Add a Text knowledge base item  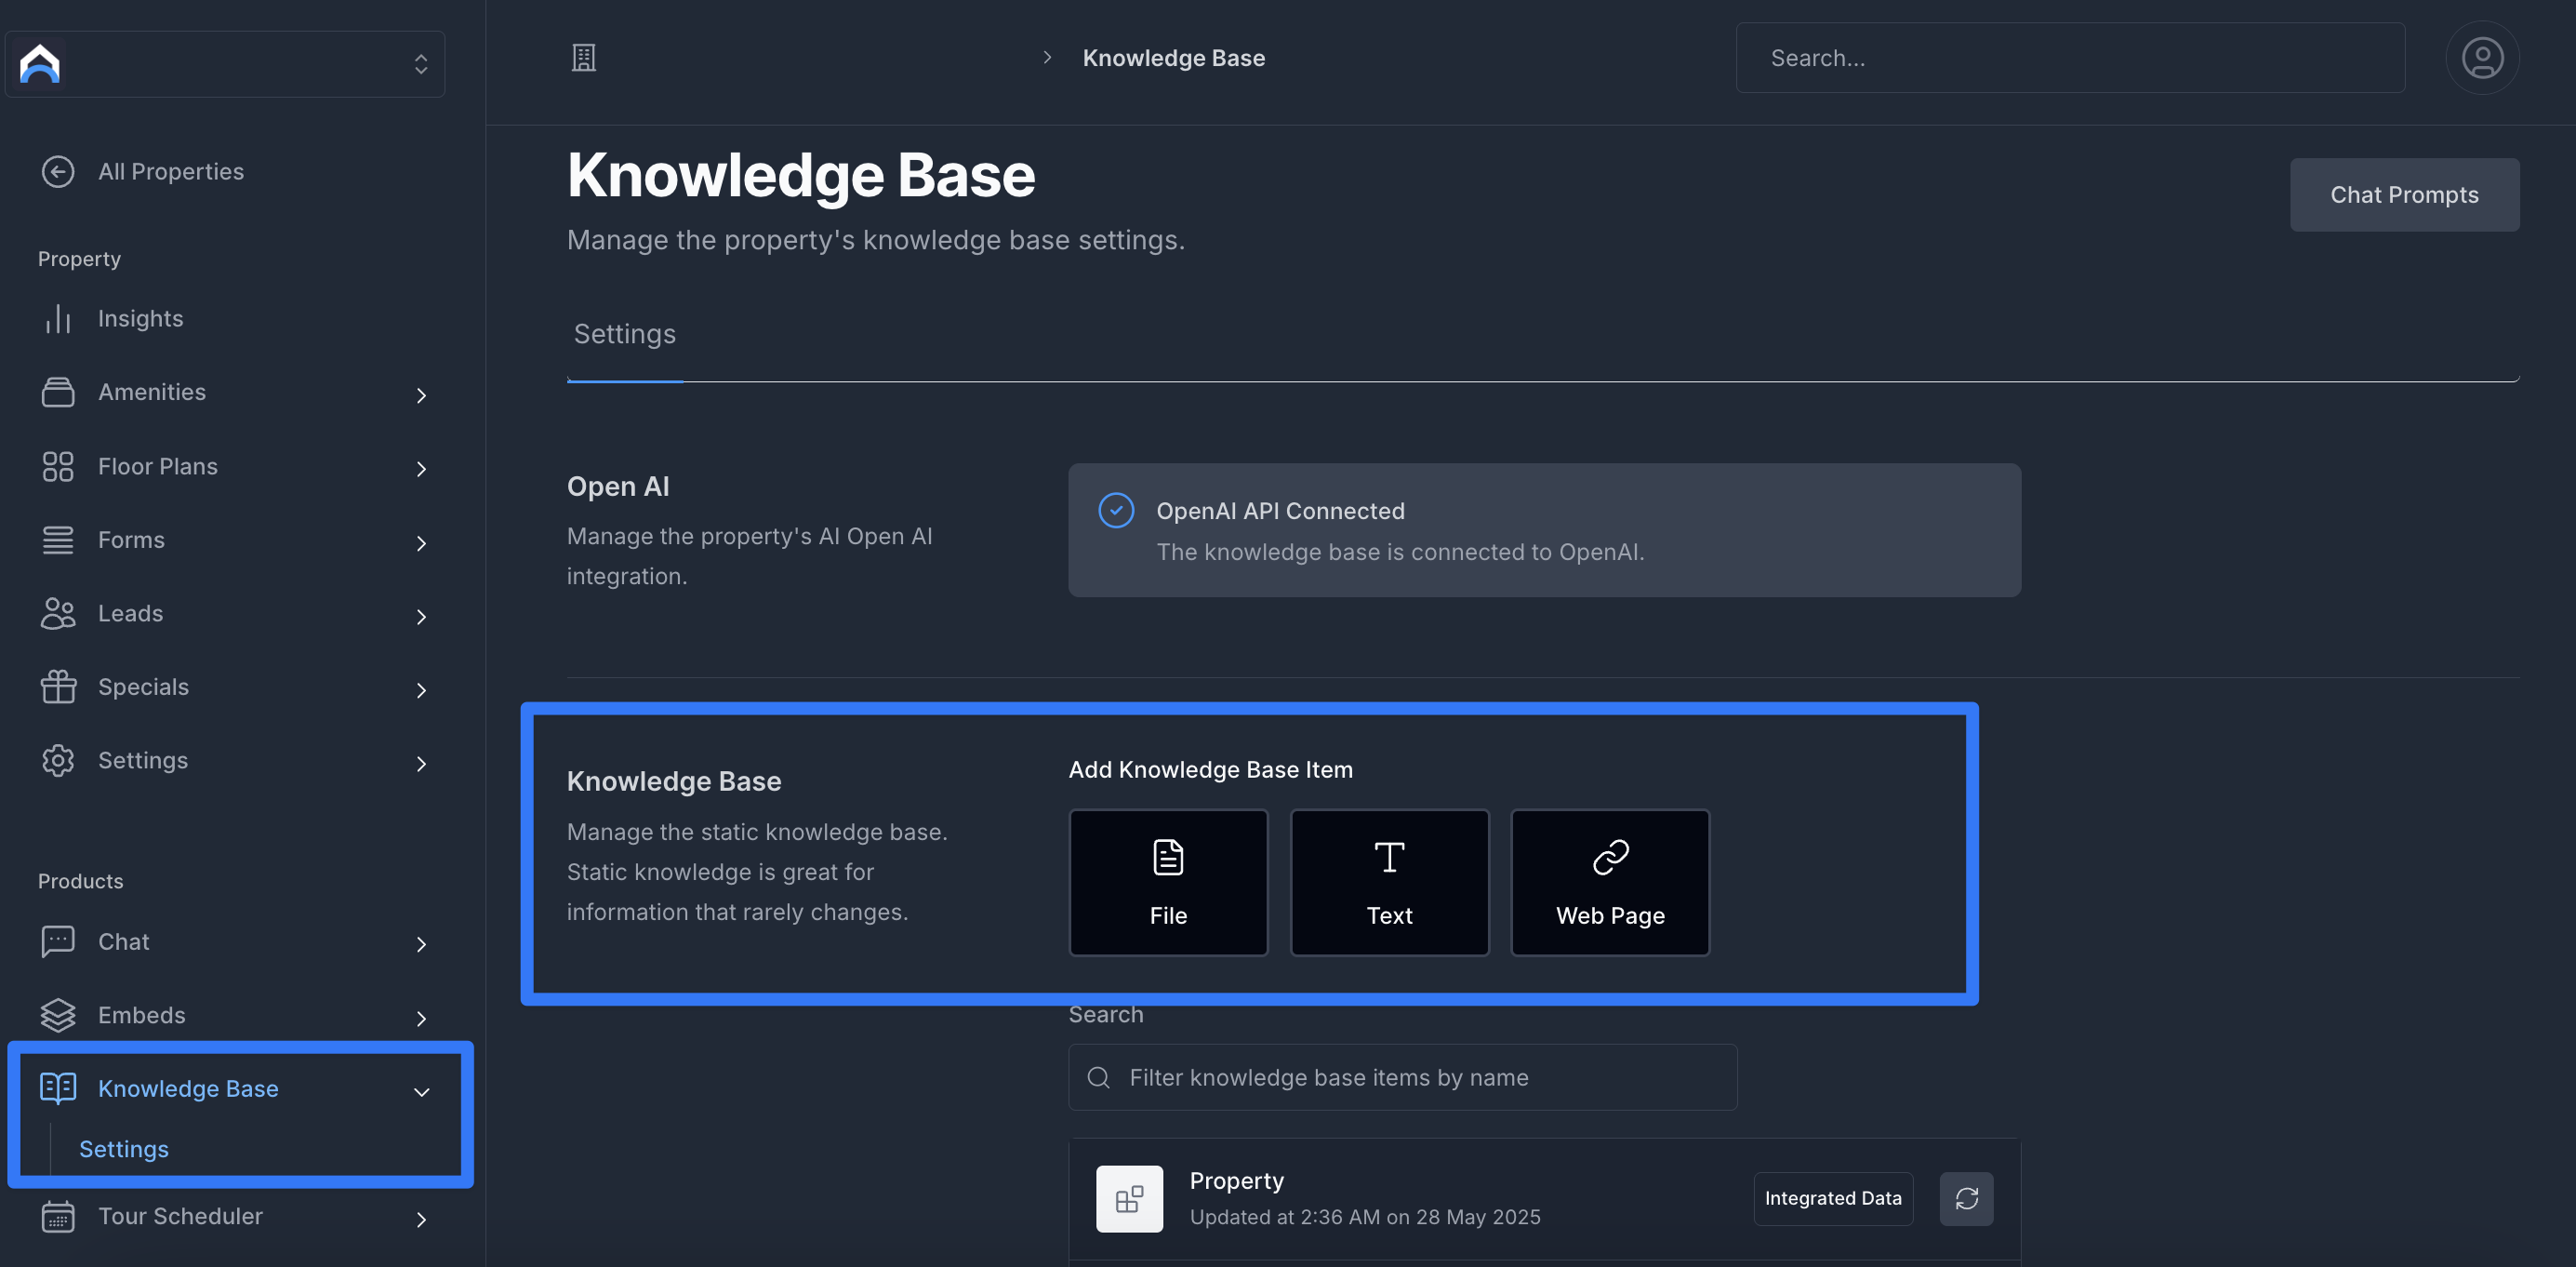pyautogui.click(x=1389, y=882)
